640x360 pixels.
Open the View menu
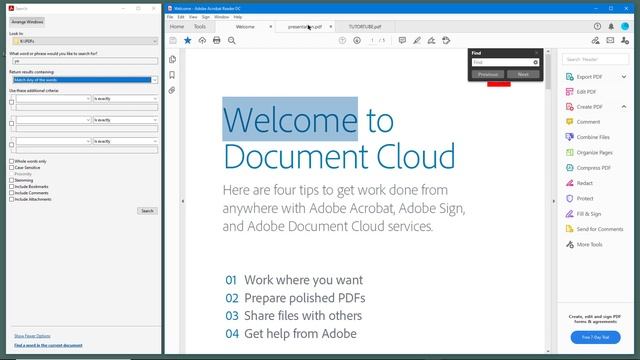click(193, 17)
